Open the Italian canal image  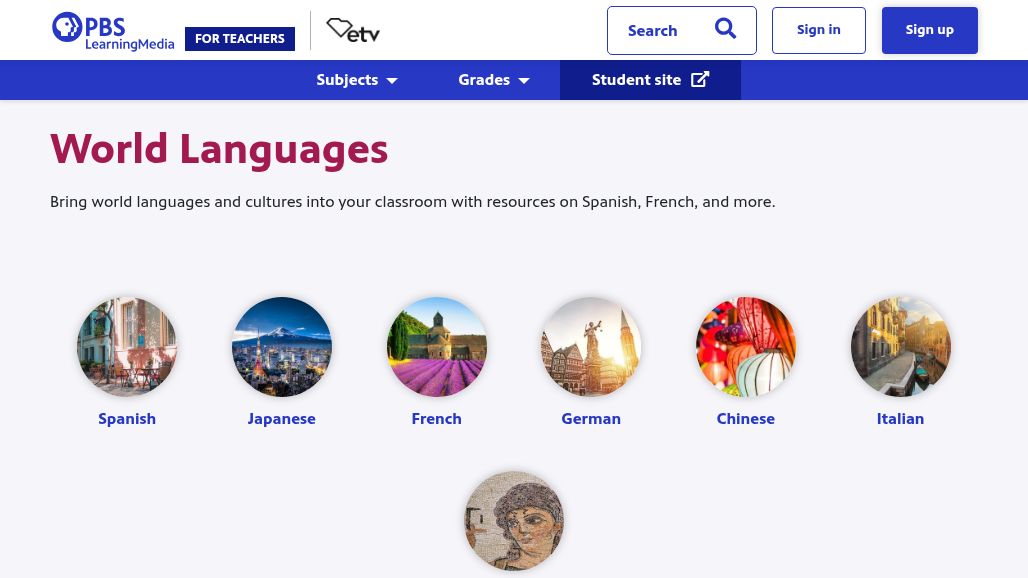(x=900, y=347)
